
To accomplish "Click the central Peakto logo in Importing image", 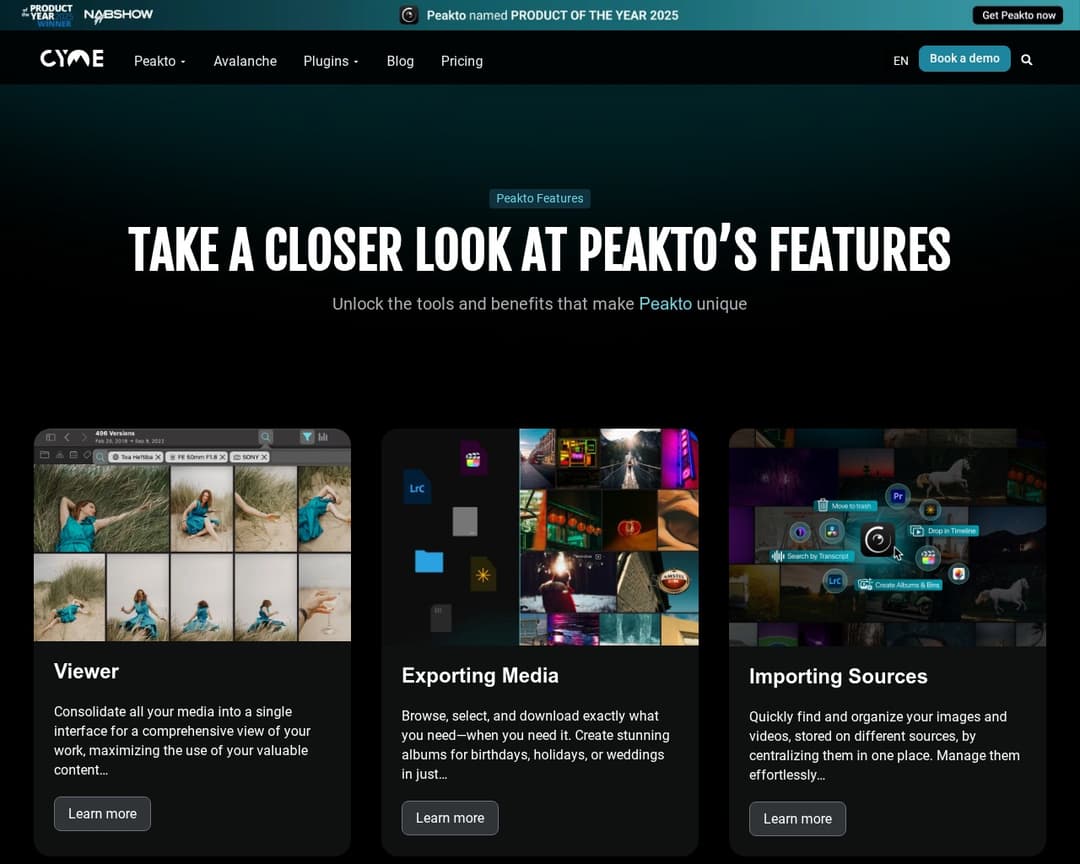I will tap(878, 540).
